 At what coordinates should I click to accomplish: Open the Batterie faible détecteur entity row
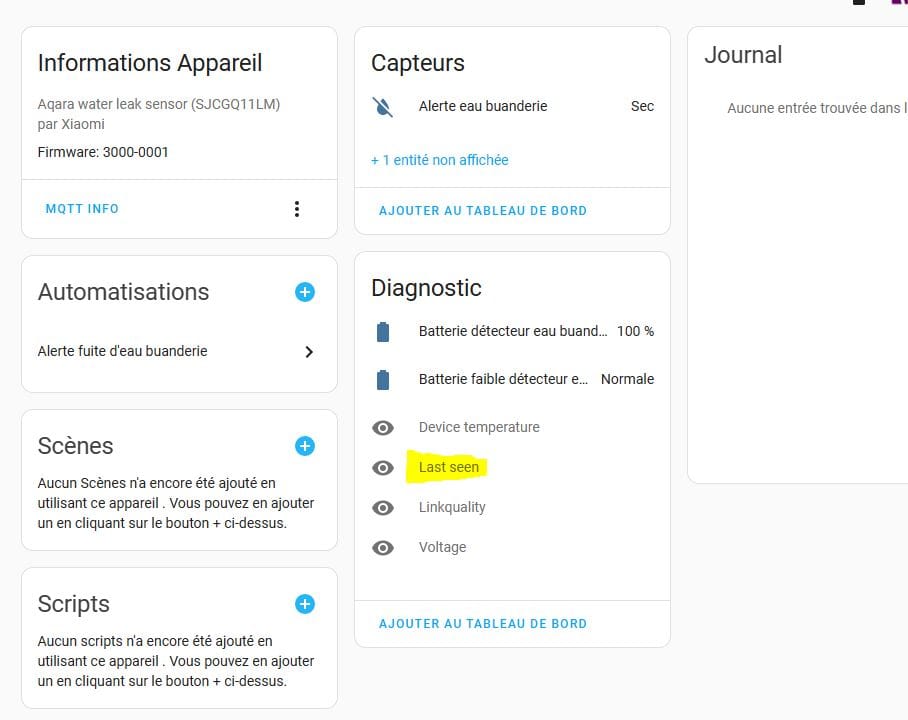point(512,379)
